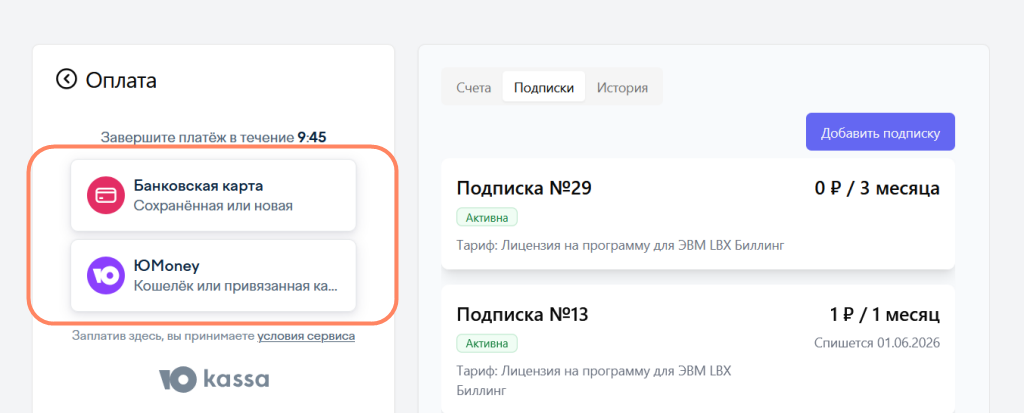Click the tariff line under Подписка №13
The width and height of the screenshot is (1024, 413).
pos(594,381)
